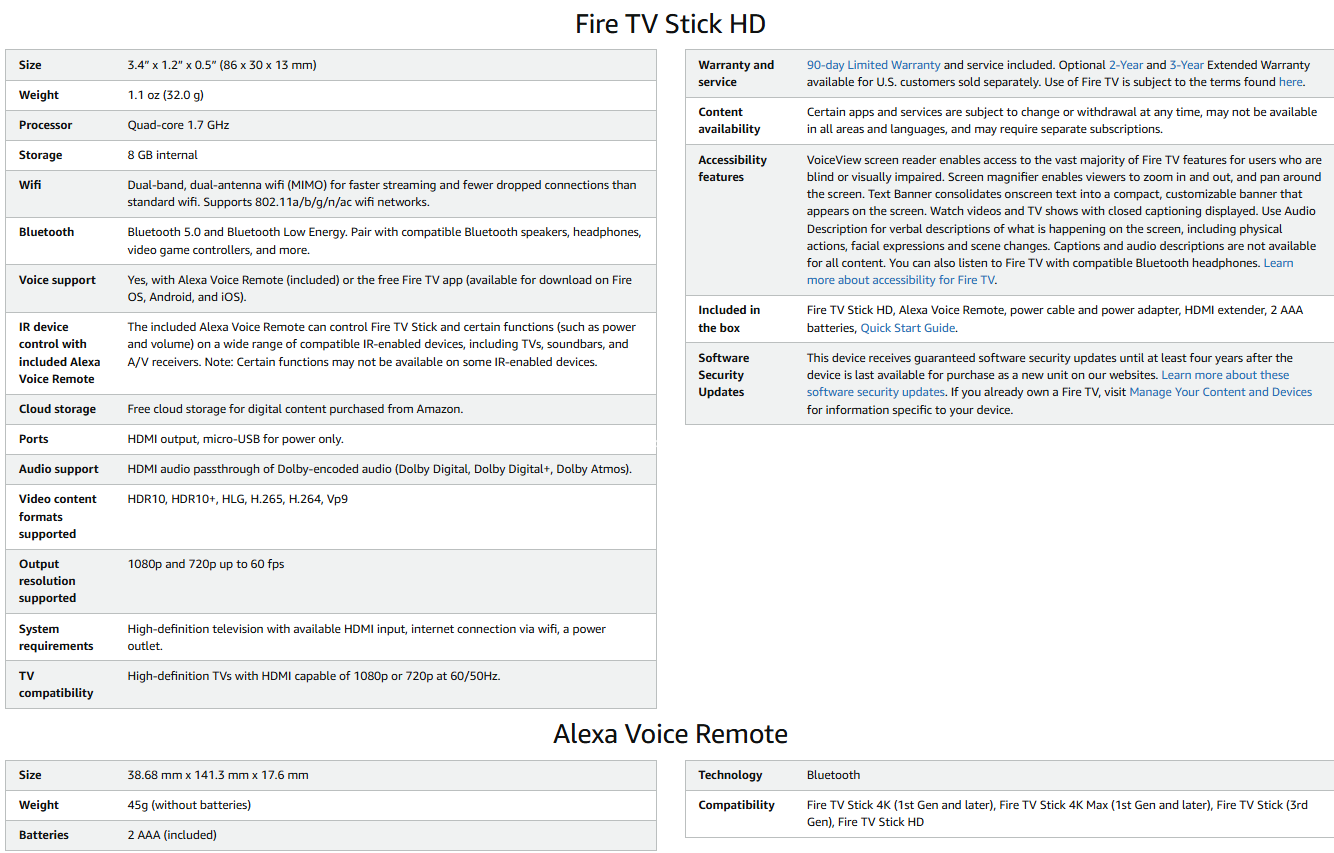This screenshot has height=853, width=1334.
Task: Click the Bluetooth row label in Fire TV specs
Action: tap(46, 232)
